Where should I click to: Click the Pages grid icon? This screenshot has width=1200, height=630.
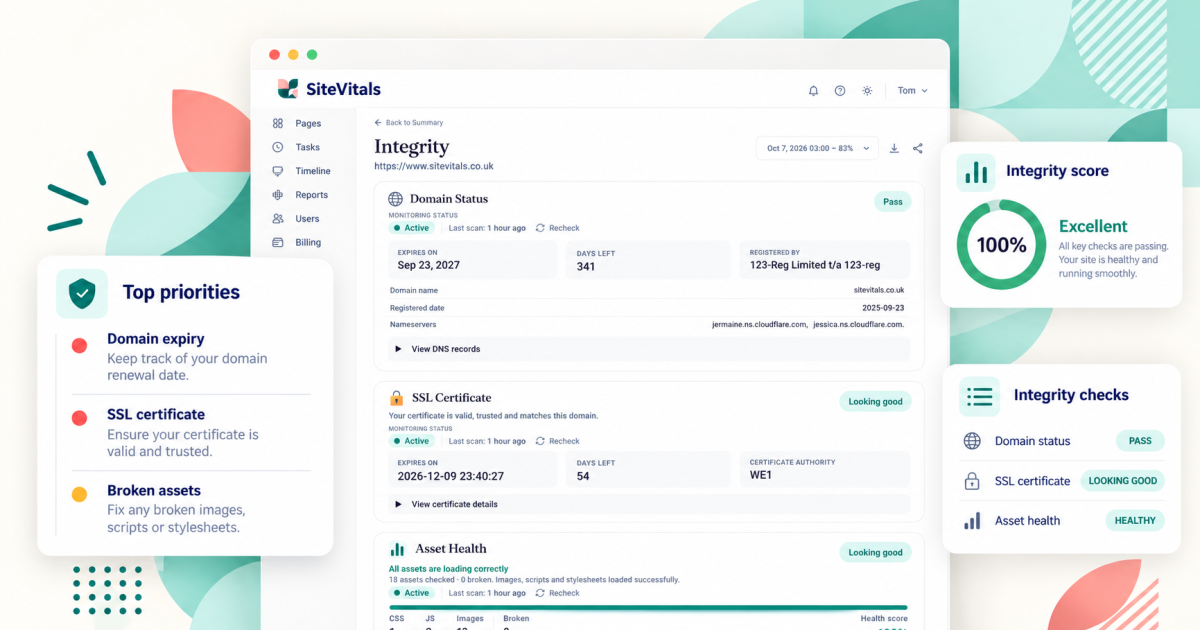coord(277,123)
